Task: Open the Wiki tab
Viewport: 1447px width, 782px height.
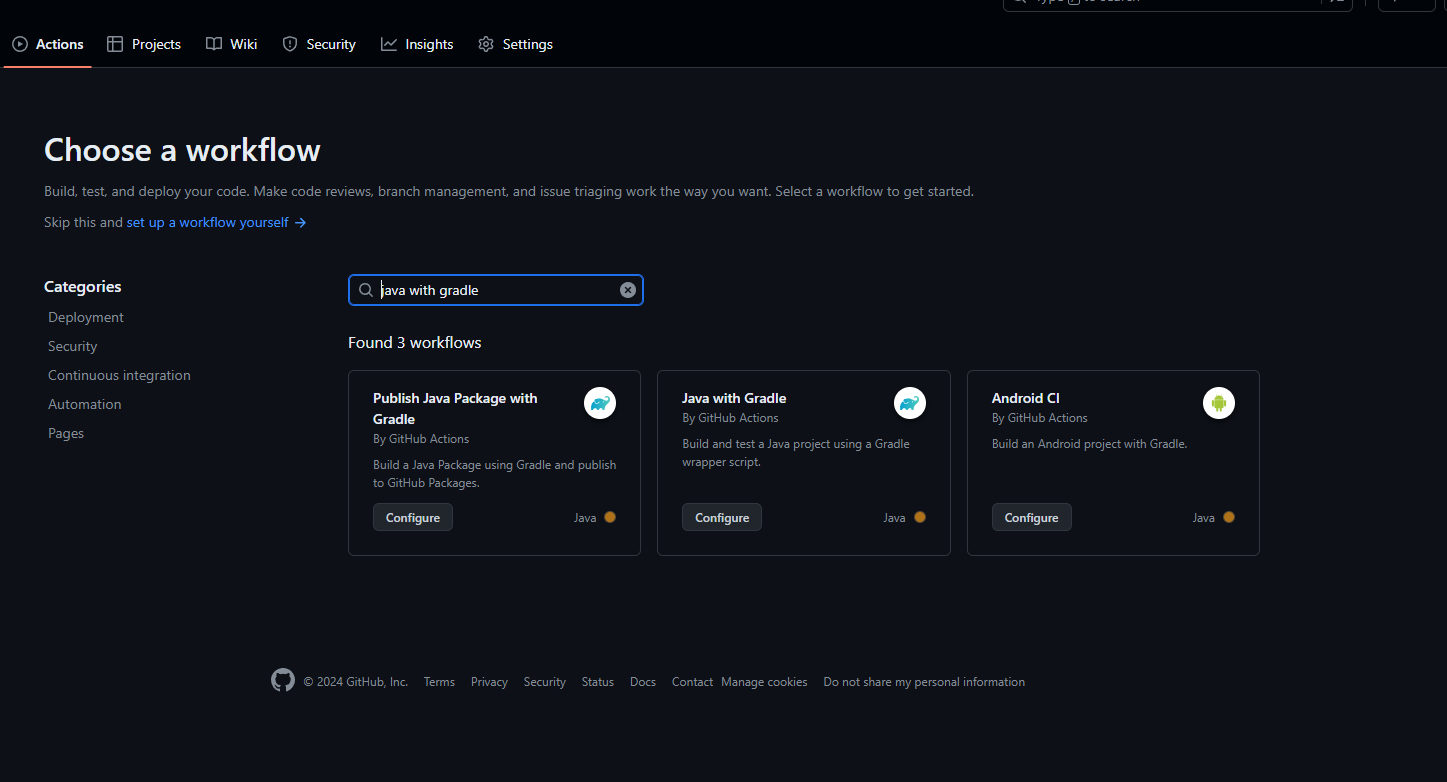Action: [232, 44]
